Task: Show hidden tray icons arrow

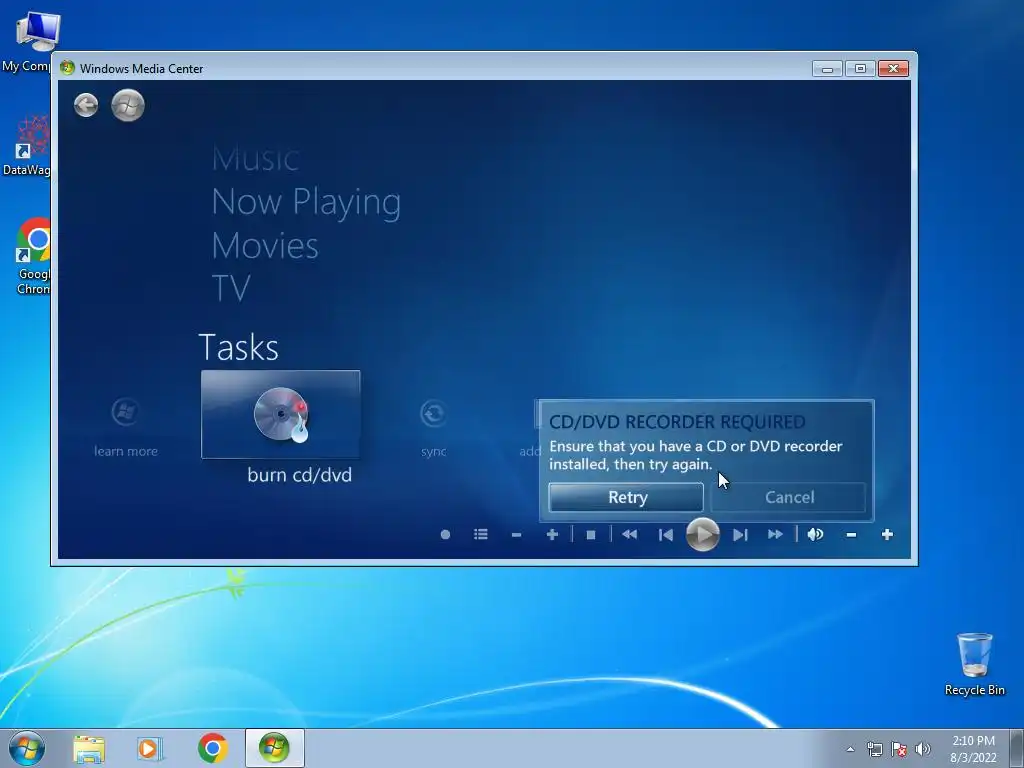Action: 850,749
